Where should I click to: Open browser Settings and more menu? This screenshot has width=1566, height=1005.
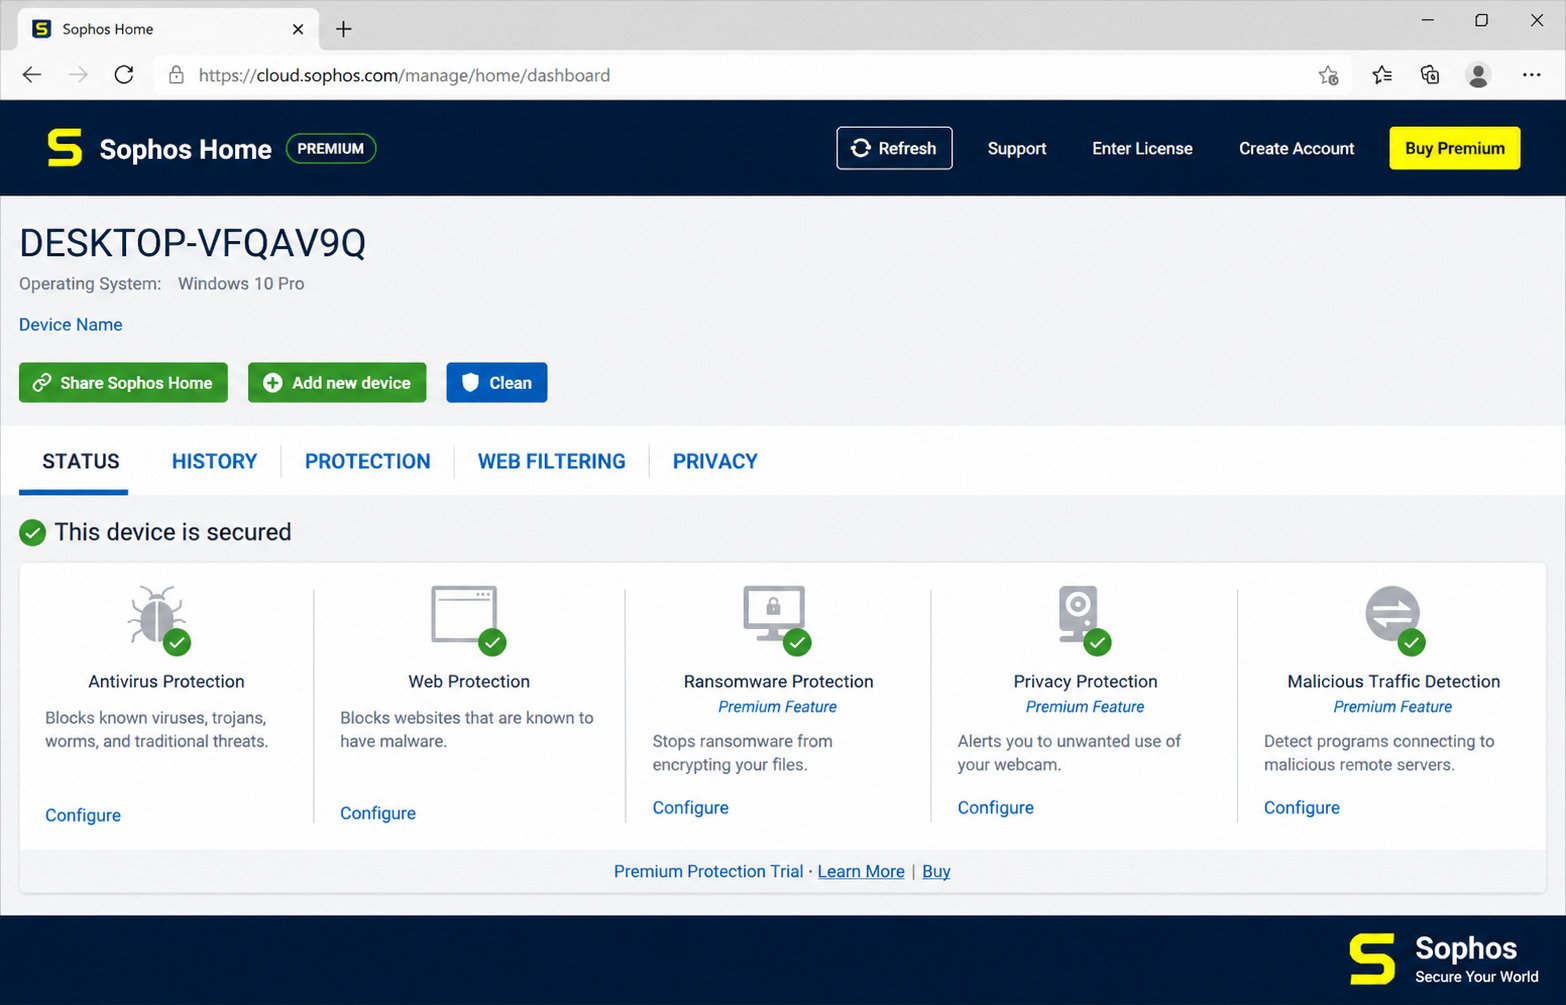[1531, 75]
